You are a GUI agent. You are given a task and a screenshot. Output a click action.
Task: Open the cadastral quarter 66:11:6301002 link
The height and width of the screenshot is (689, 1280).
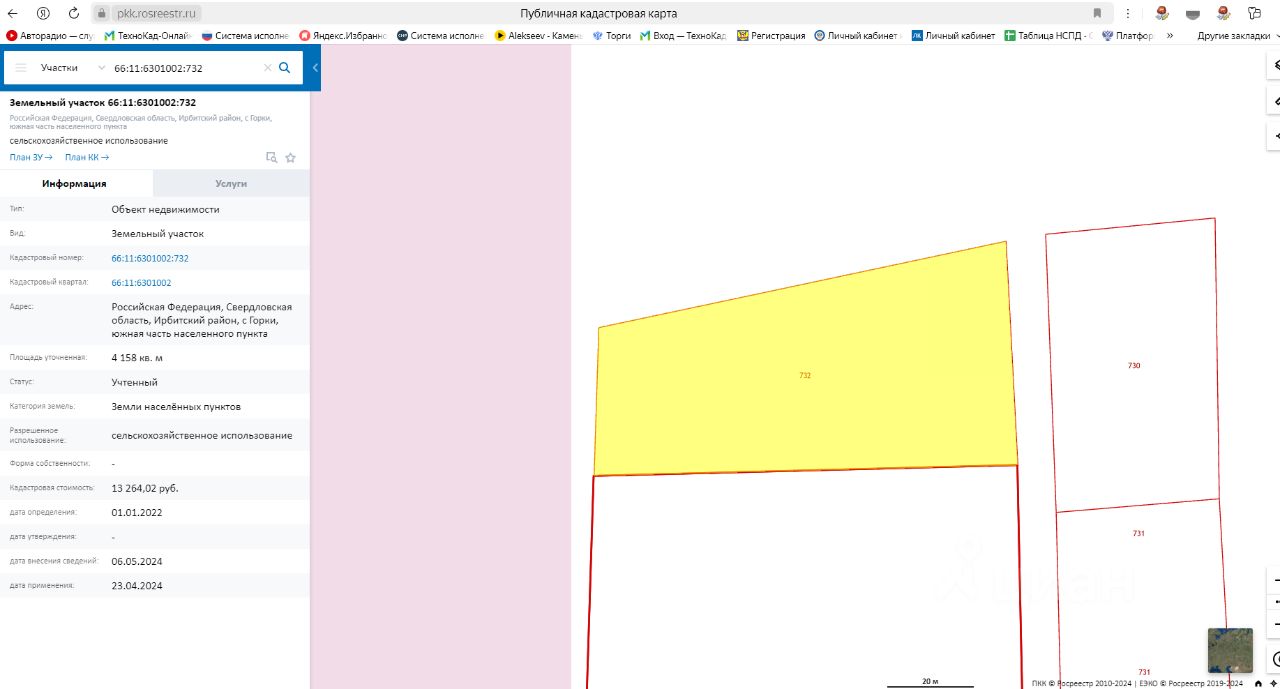click(141, 283)
